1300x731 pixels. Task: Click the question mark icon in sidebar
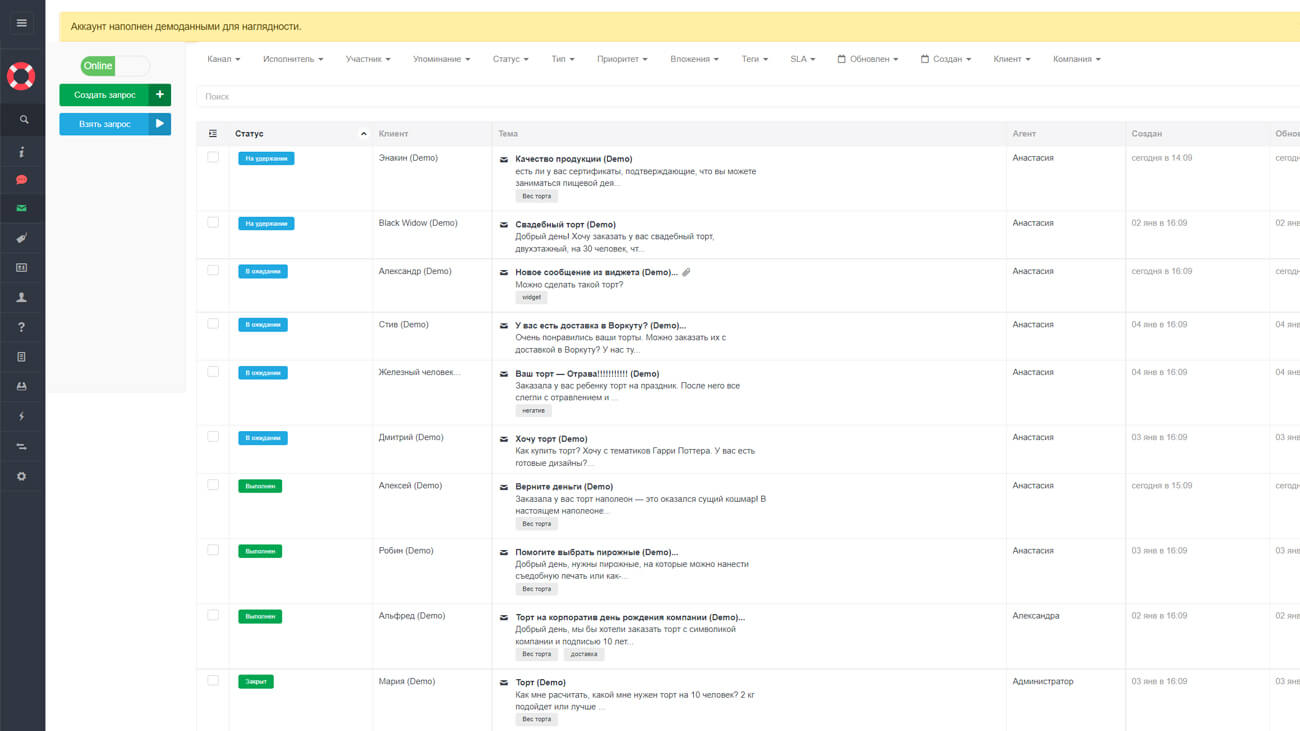click(22, 327)
